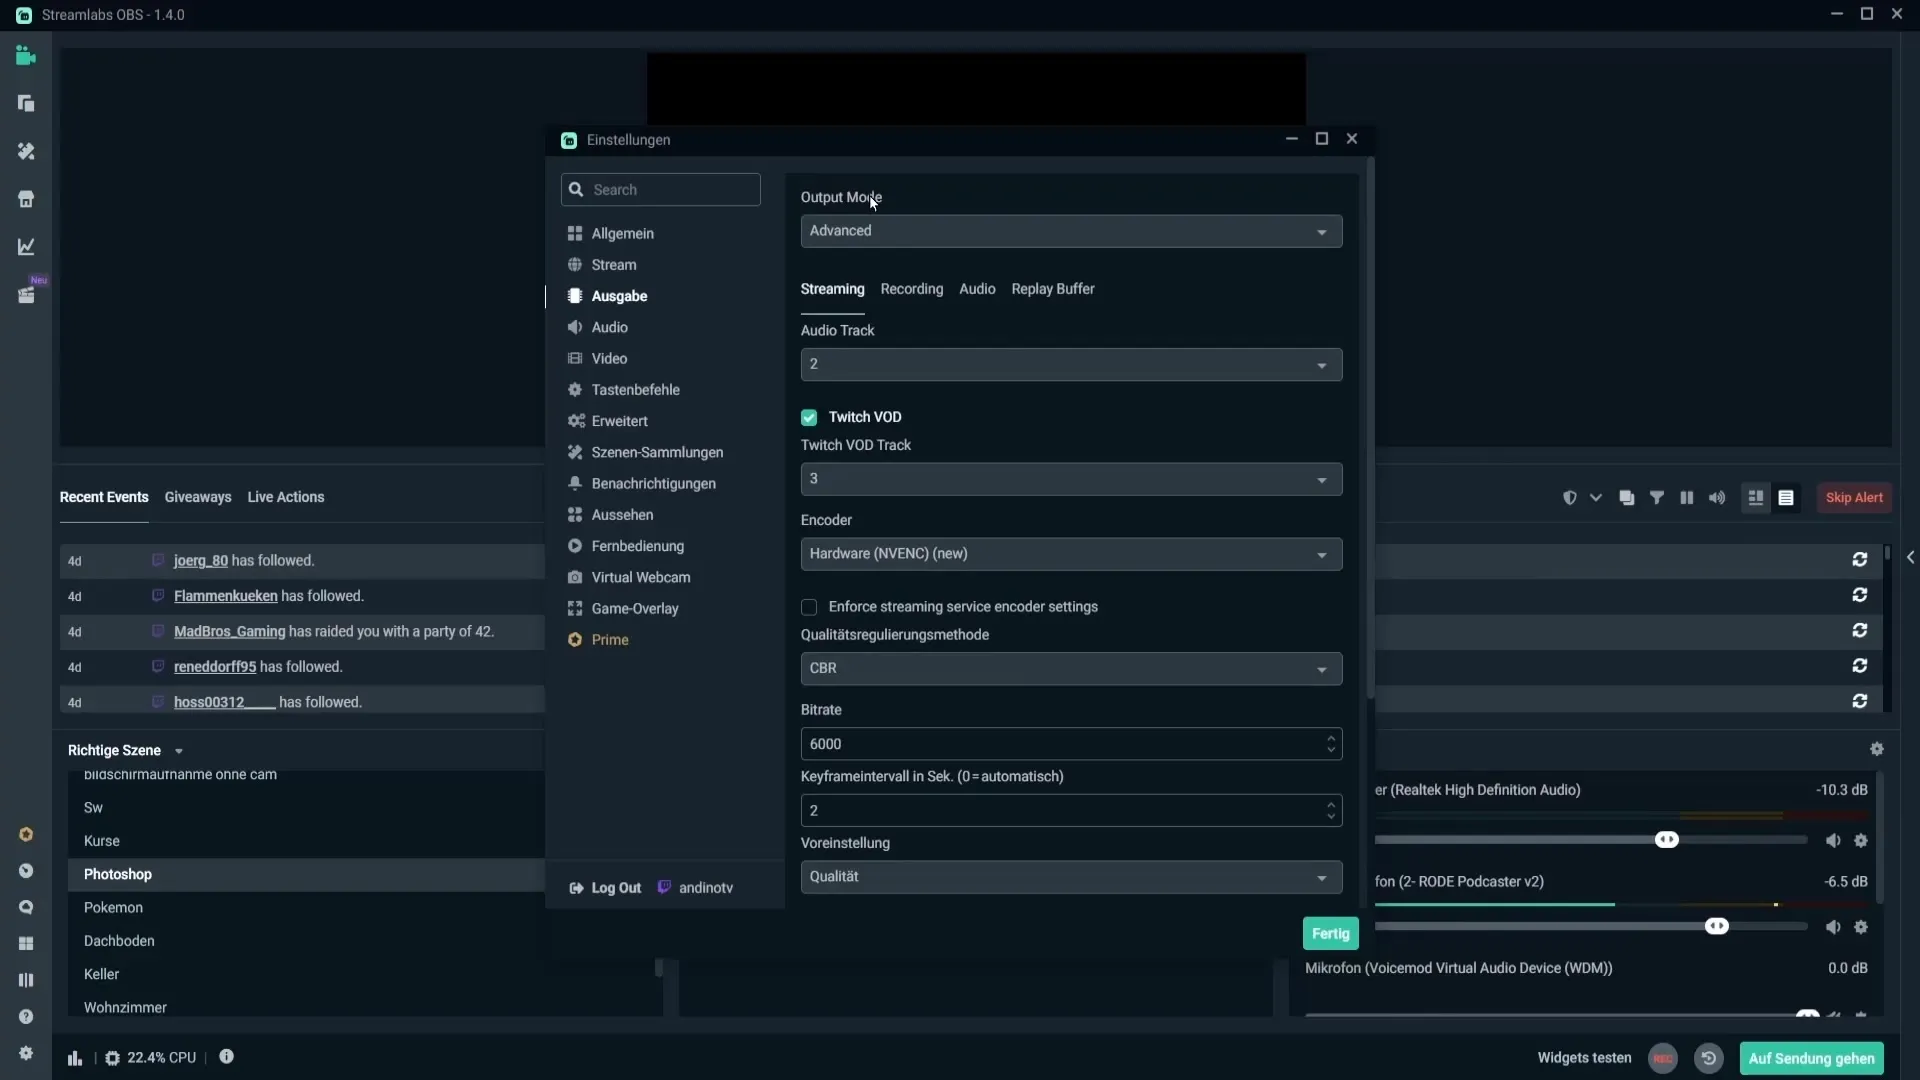Uncheck the Twitch VOD checkbox
The height and width of the screenshot is (1080, 1920).
tap(809, 418)
